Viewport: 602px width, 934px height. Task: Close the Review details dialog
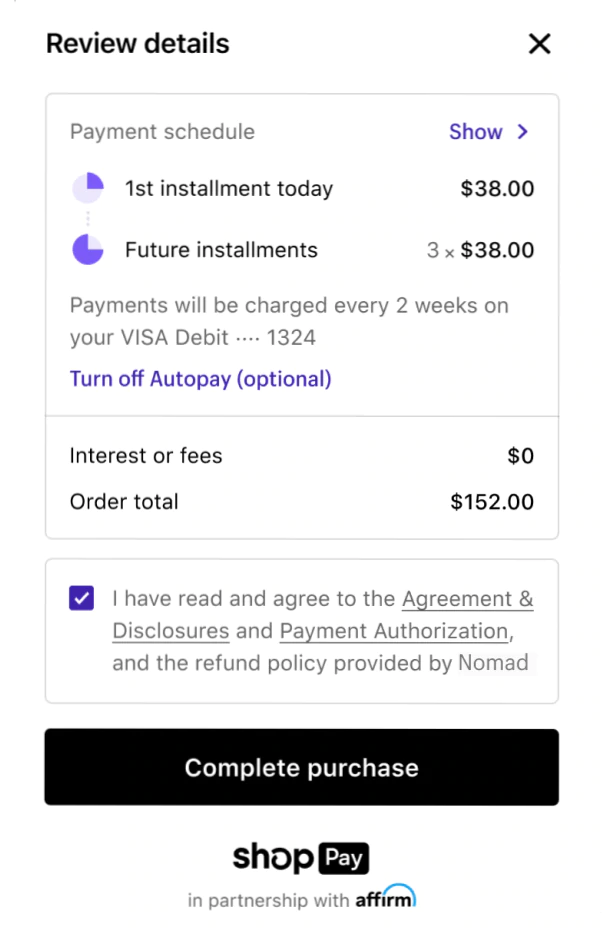[x=539, y=44]
